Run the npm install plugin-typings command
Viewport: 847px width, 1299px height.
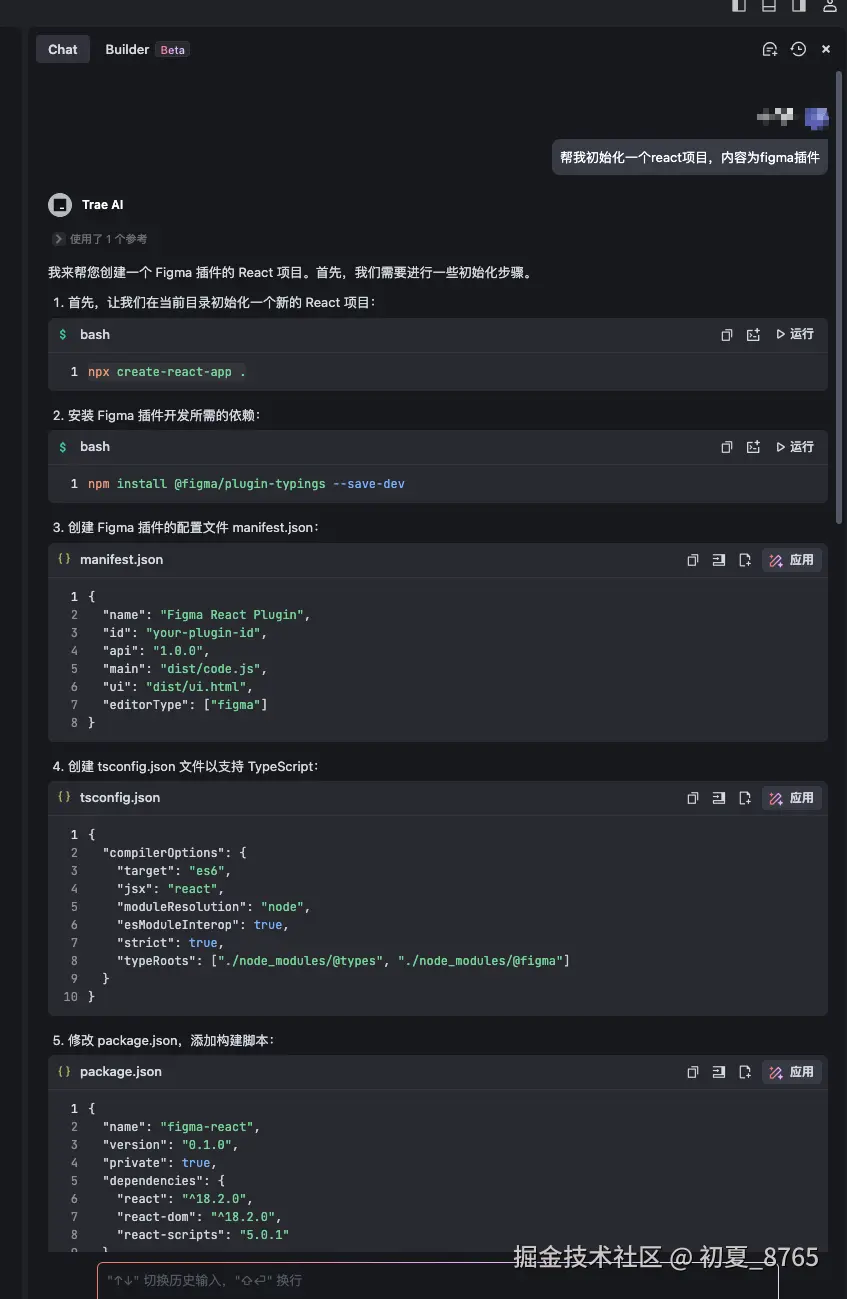[x=795, y=447]
